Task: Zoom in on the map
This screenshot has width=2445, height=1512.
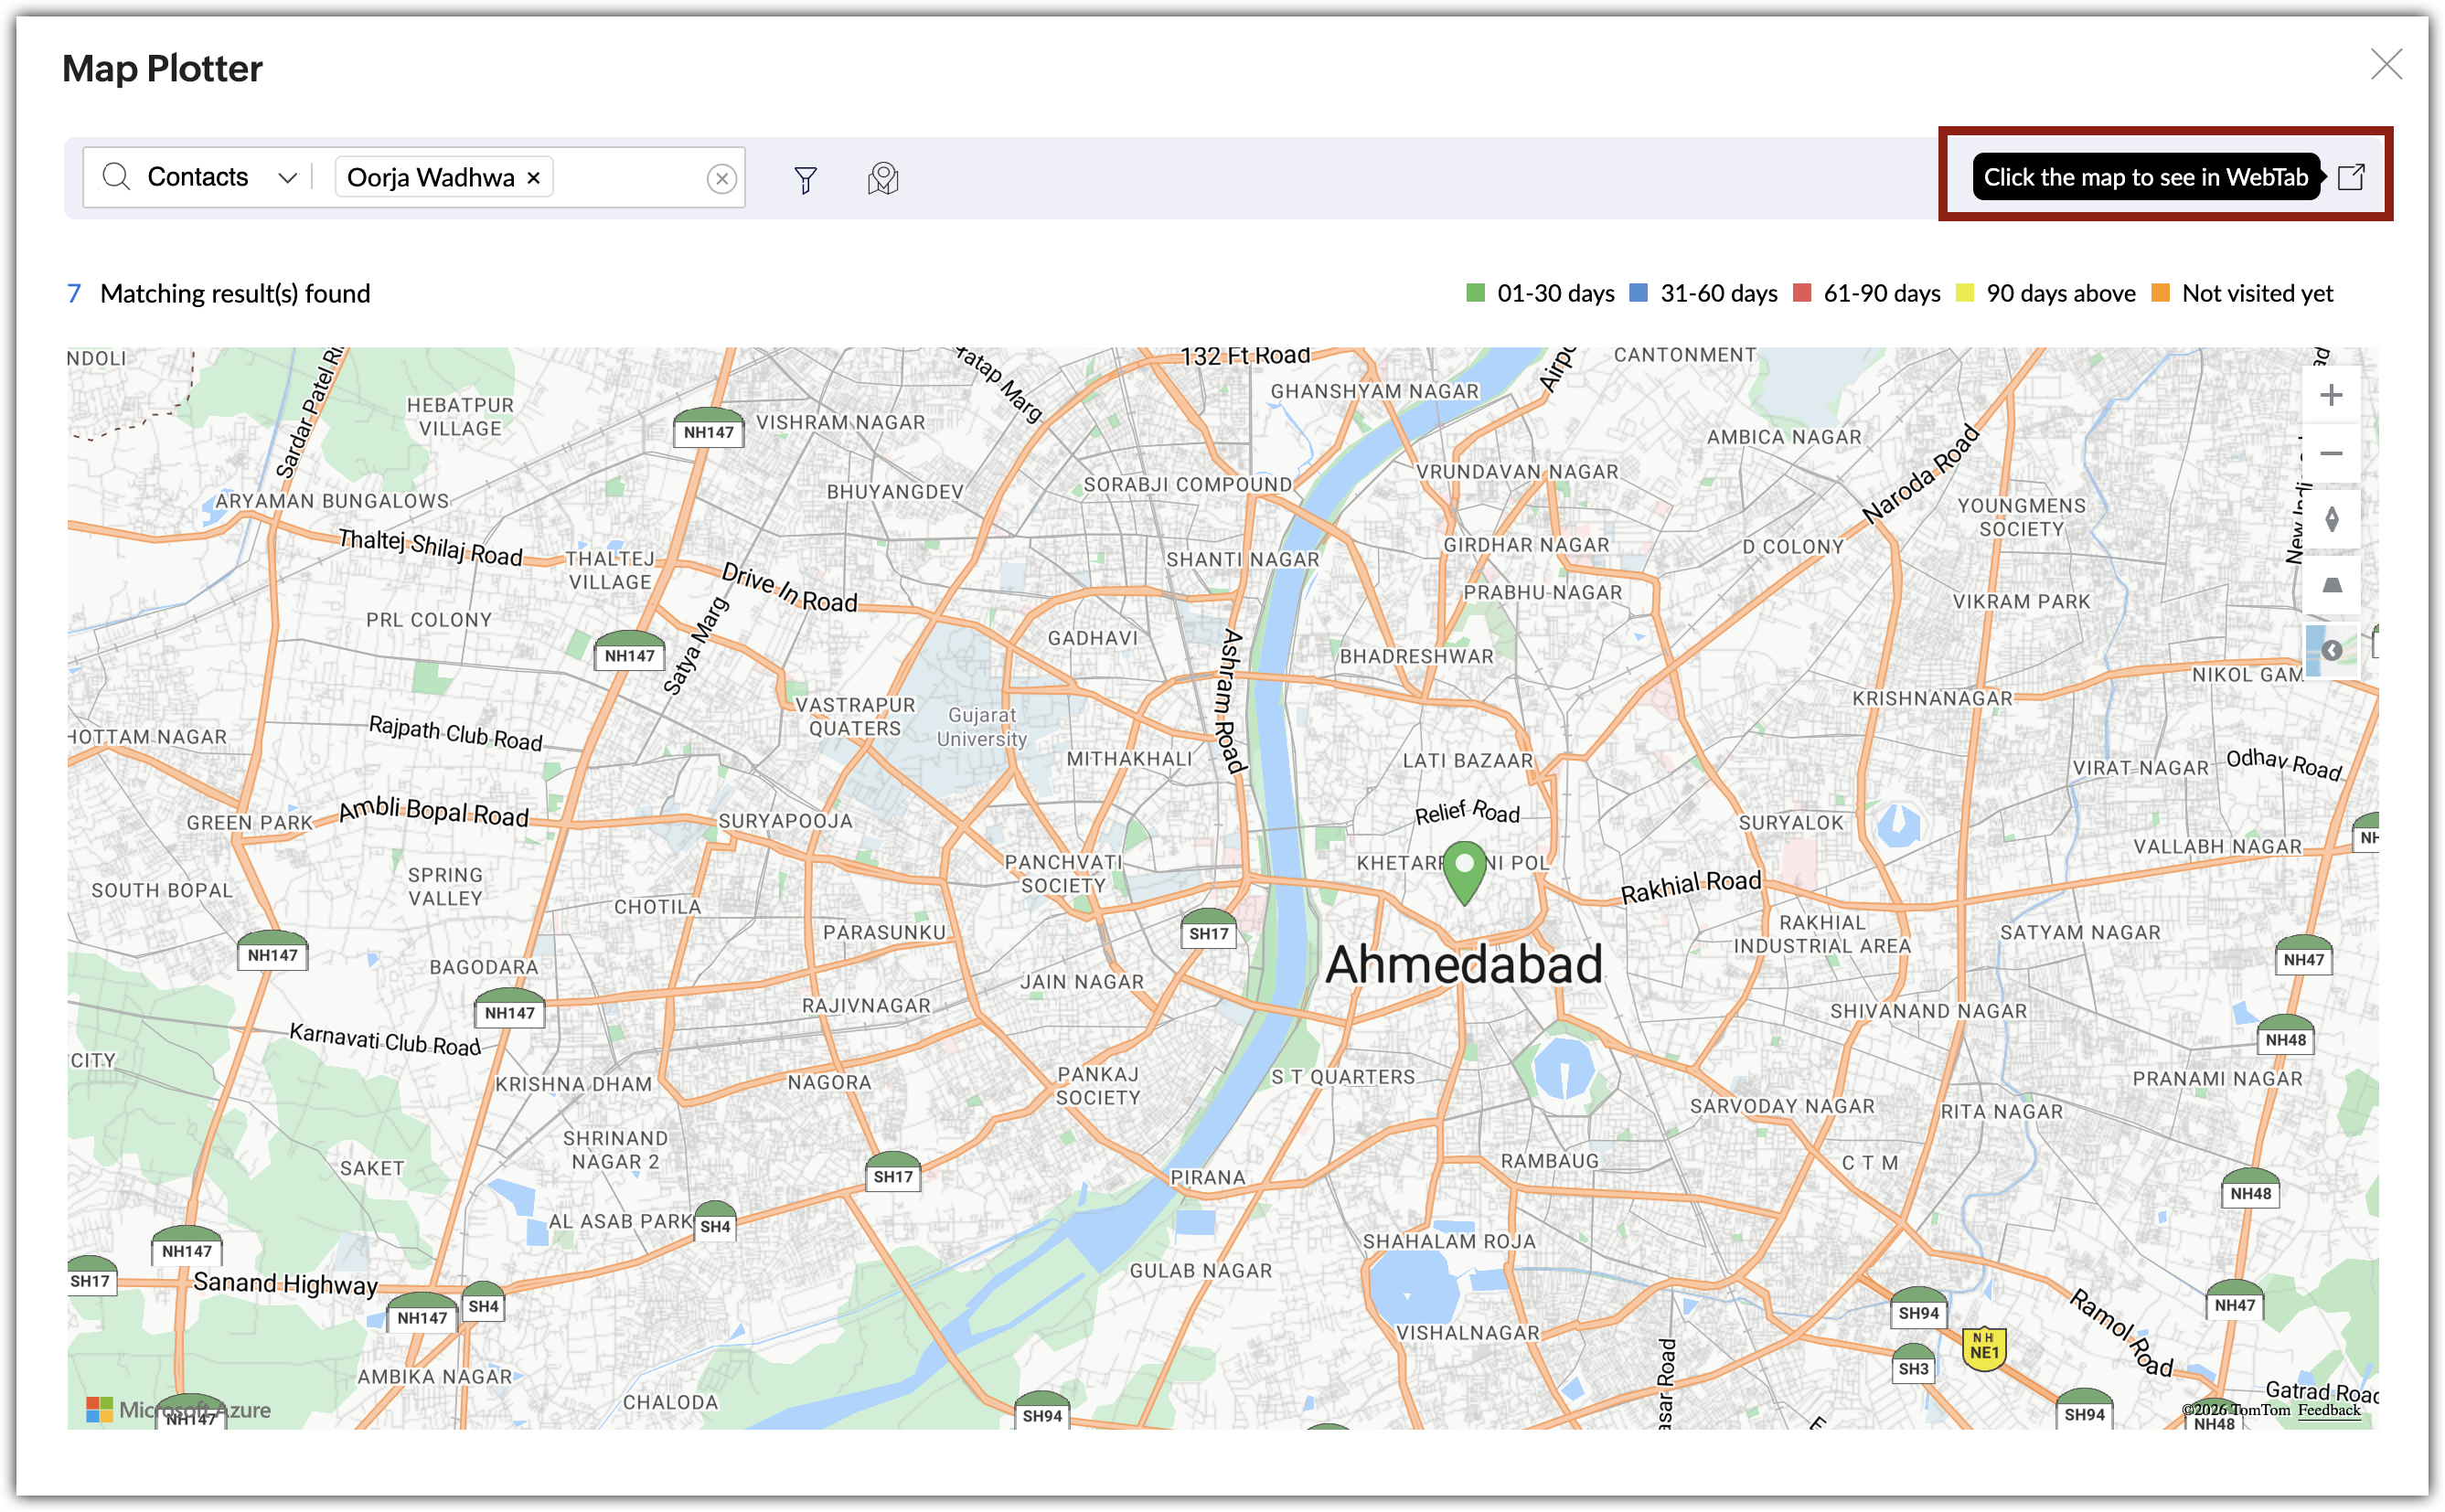Action: point(2331,395)
